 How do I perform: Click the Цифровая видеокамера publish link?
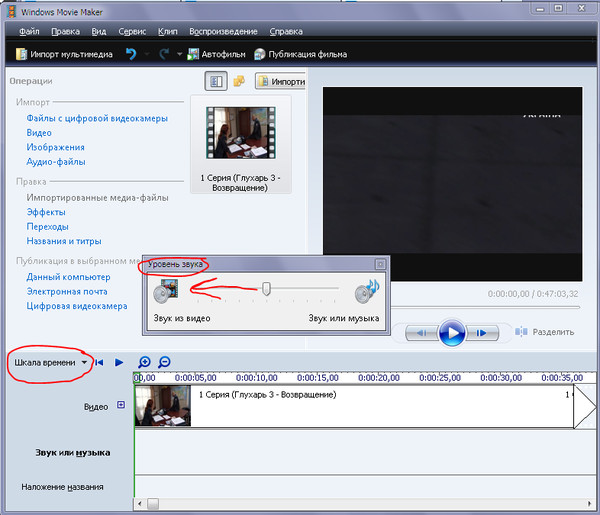click(77, 306)
